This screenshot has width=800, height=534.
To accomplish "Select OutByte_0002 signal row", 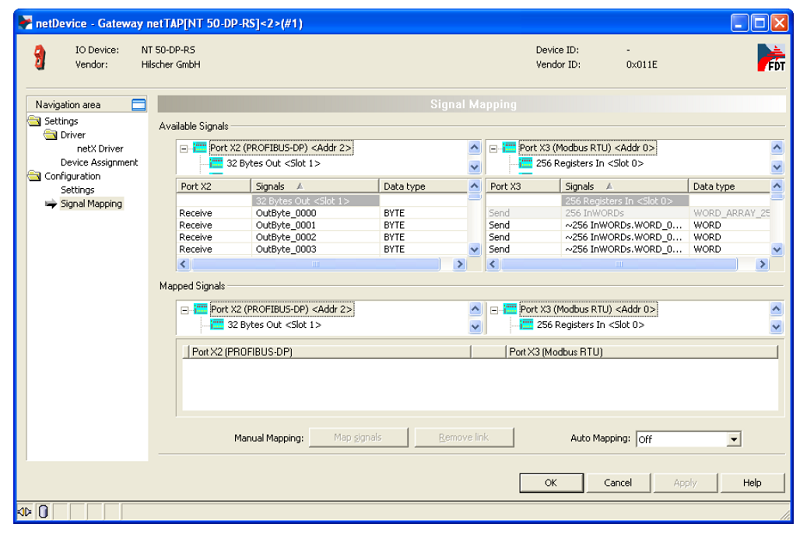I will [x=321, y=237].
